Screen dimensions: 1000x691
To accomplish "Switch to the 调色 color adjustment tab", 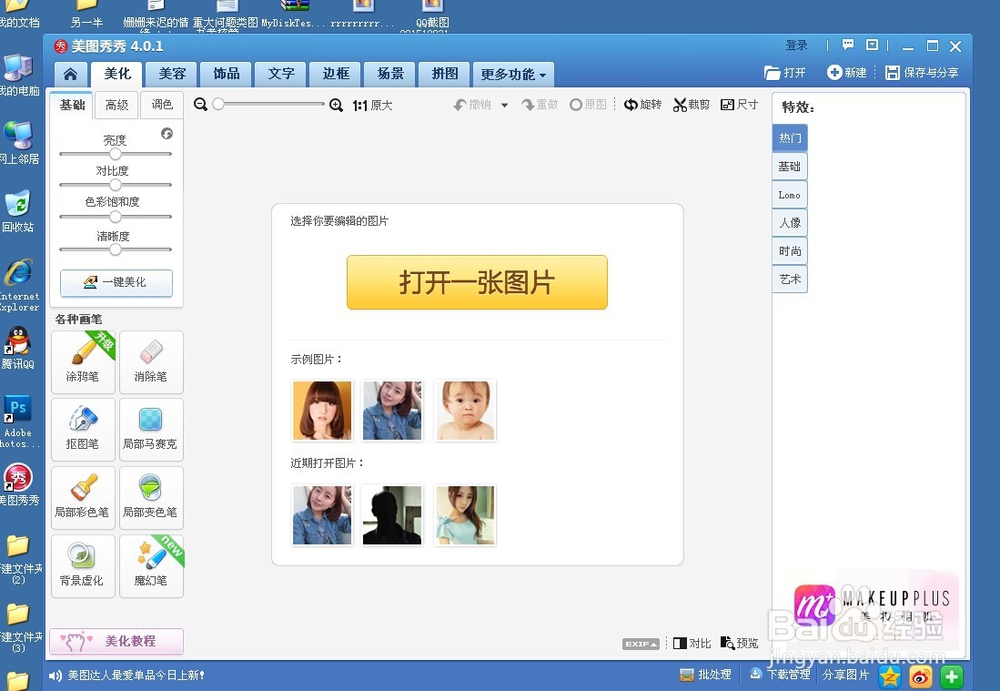I will (161, 104).
